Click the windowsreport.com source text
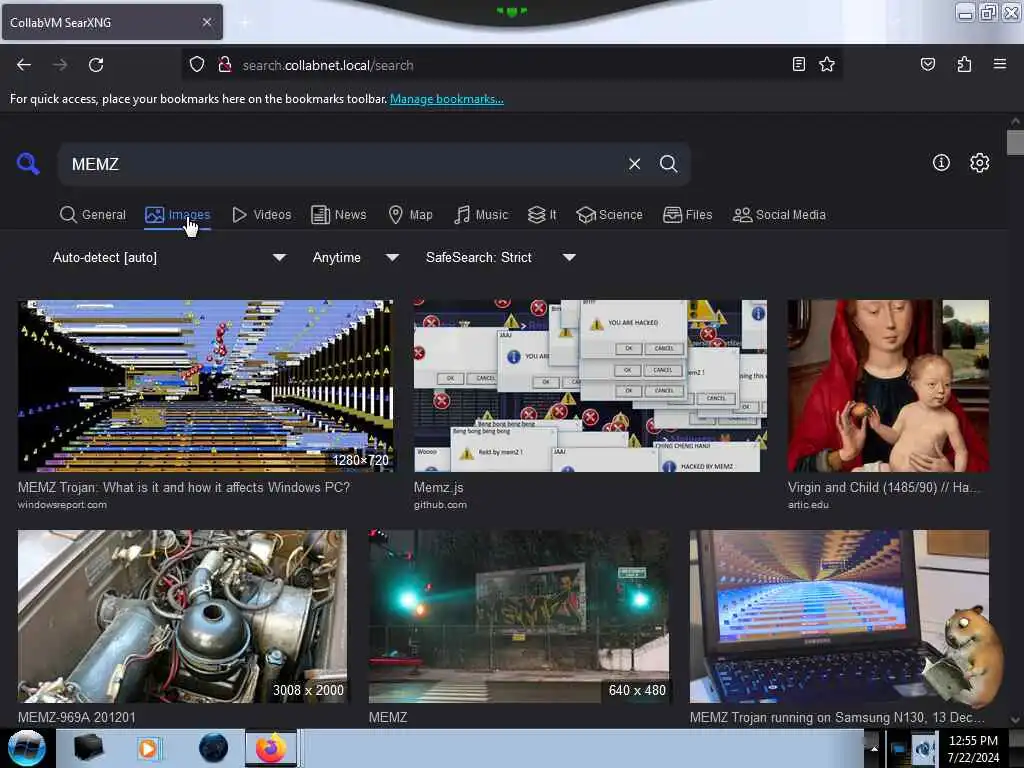Viewport: 1024px width, 768px height. (x=62, y=505)
